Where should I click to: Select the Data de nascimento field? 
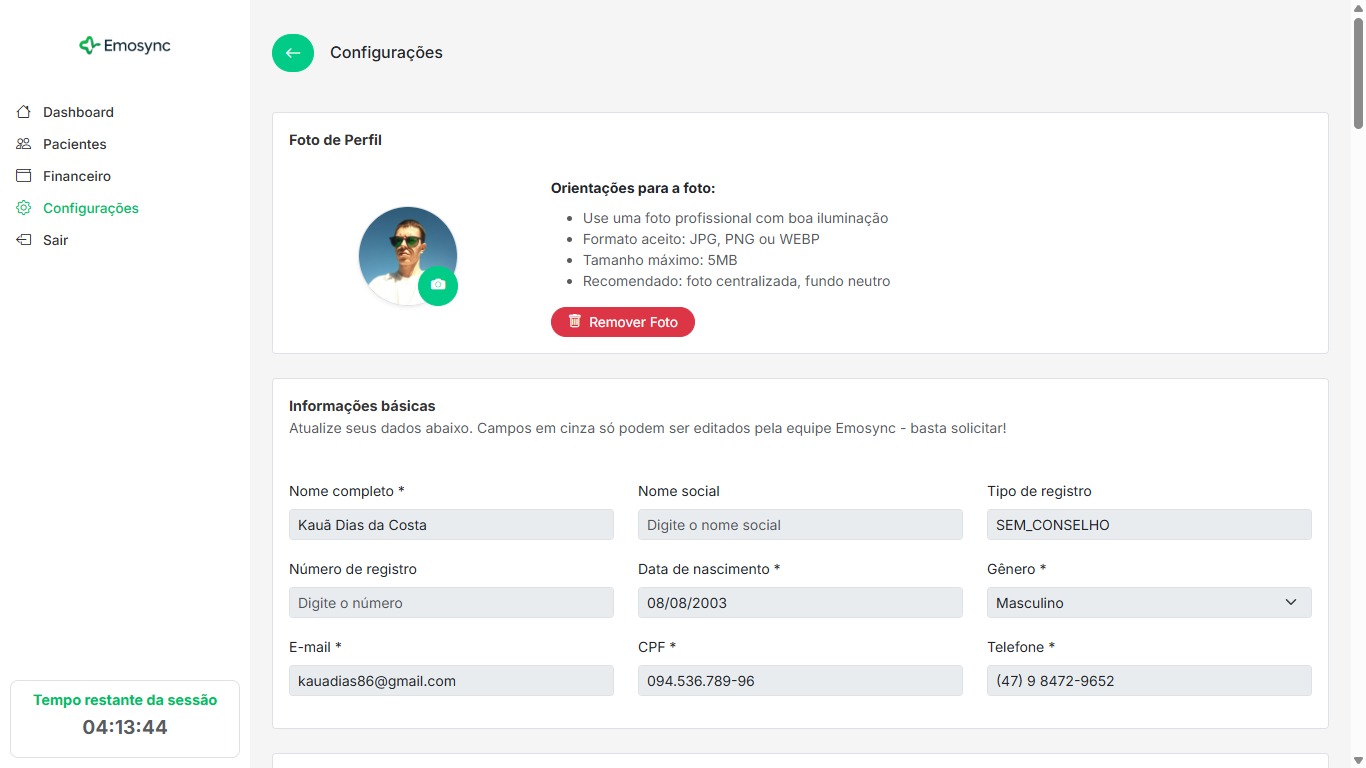pos(800,603)
